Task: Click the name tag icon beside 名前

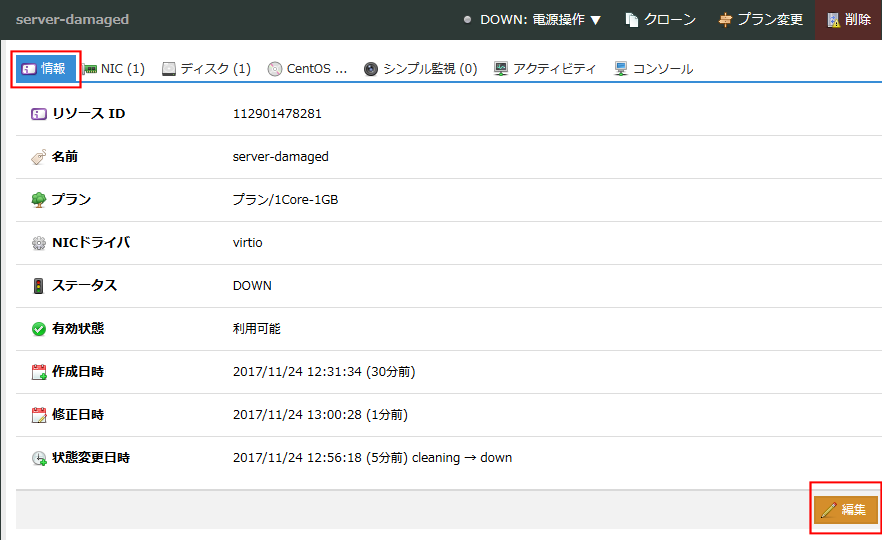Action: point(39,157)
